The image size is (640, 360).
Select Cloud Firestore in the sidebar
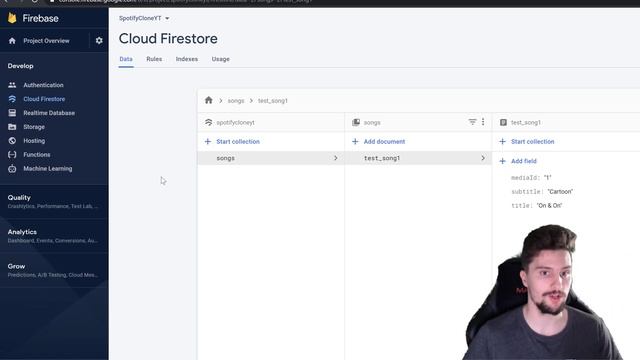click(x=44, y=99)
